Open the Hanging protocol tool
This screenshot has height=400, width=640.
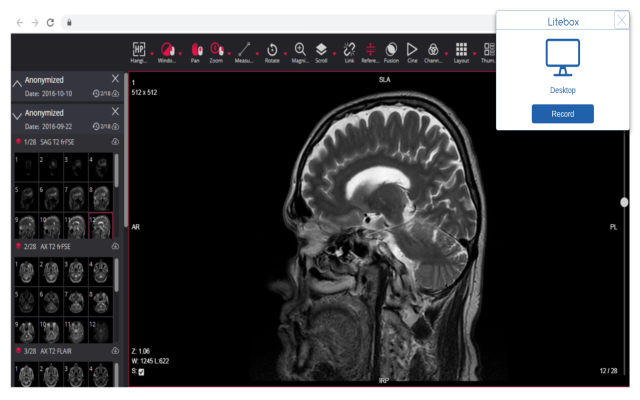(138, 50)
